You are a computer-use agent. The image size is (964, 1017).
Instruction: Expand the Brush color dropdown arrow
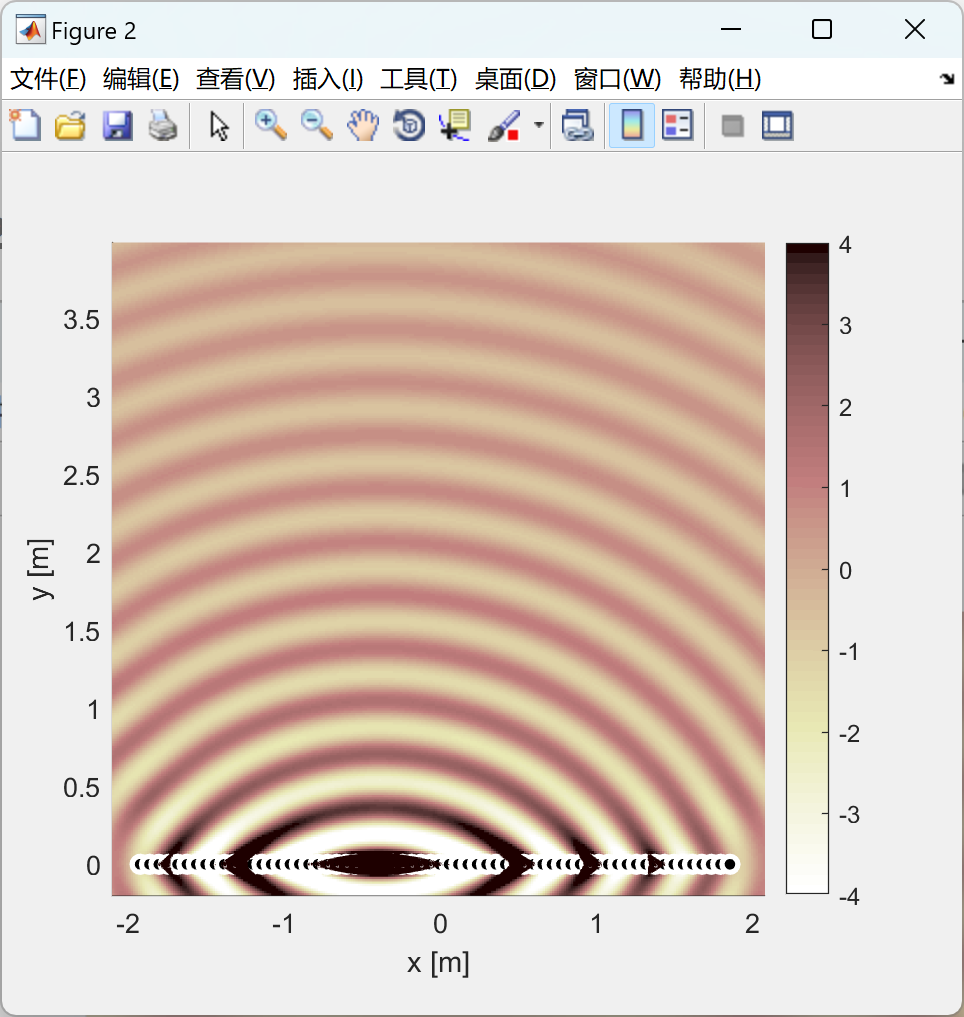coord(538,125)
